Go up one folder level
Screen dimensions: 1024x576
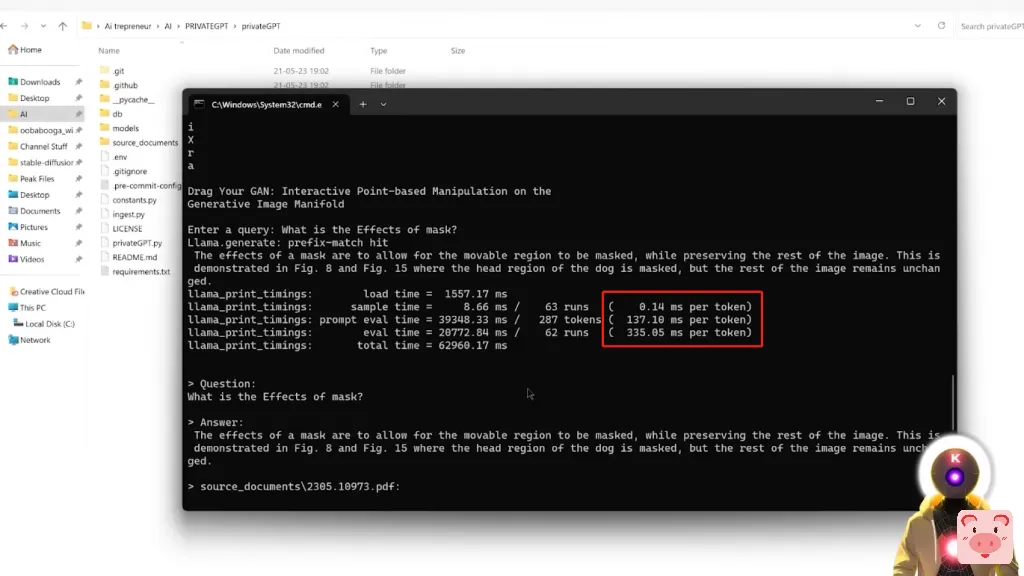63,26
